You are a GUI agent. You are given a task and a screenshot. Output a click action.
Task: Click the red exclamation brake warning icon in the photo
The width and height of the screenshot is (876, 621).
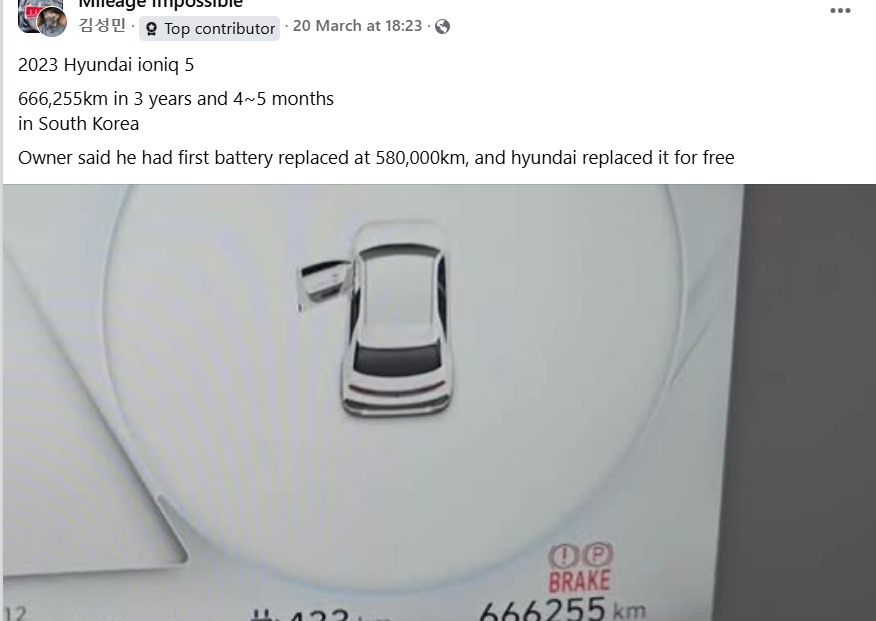(563, 556)
